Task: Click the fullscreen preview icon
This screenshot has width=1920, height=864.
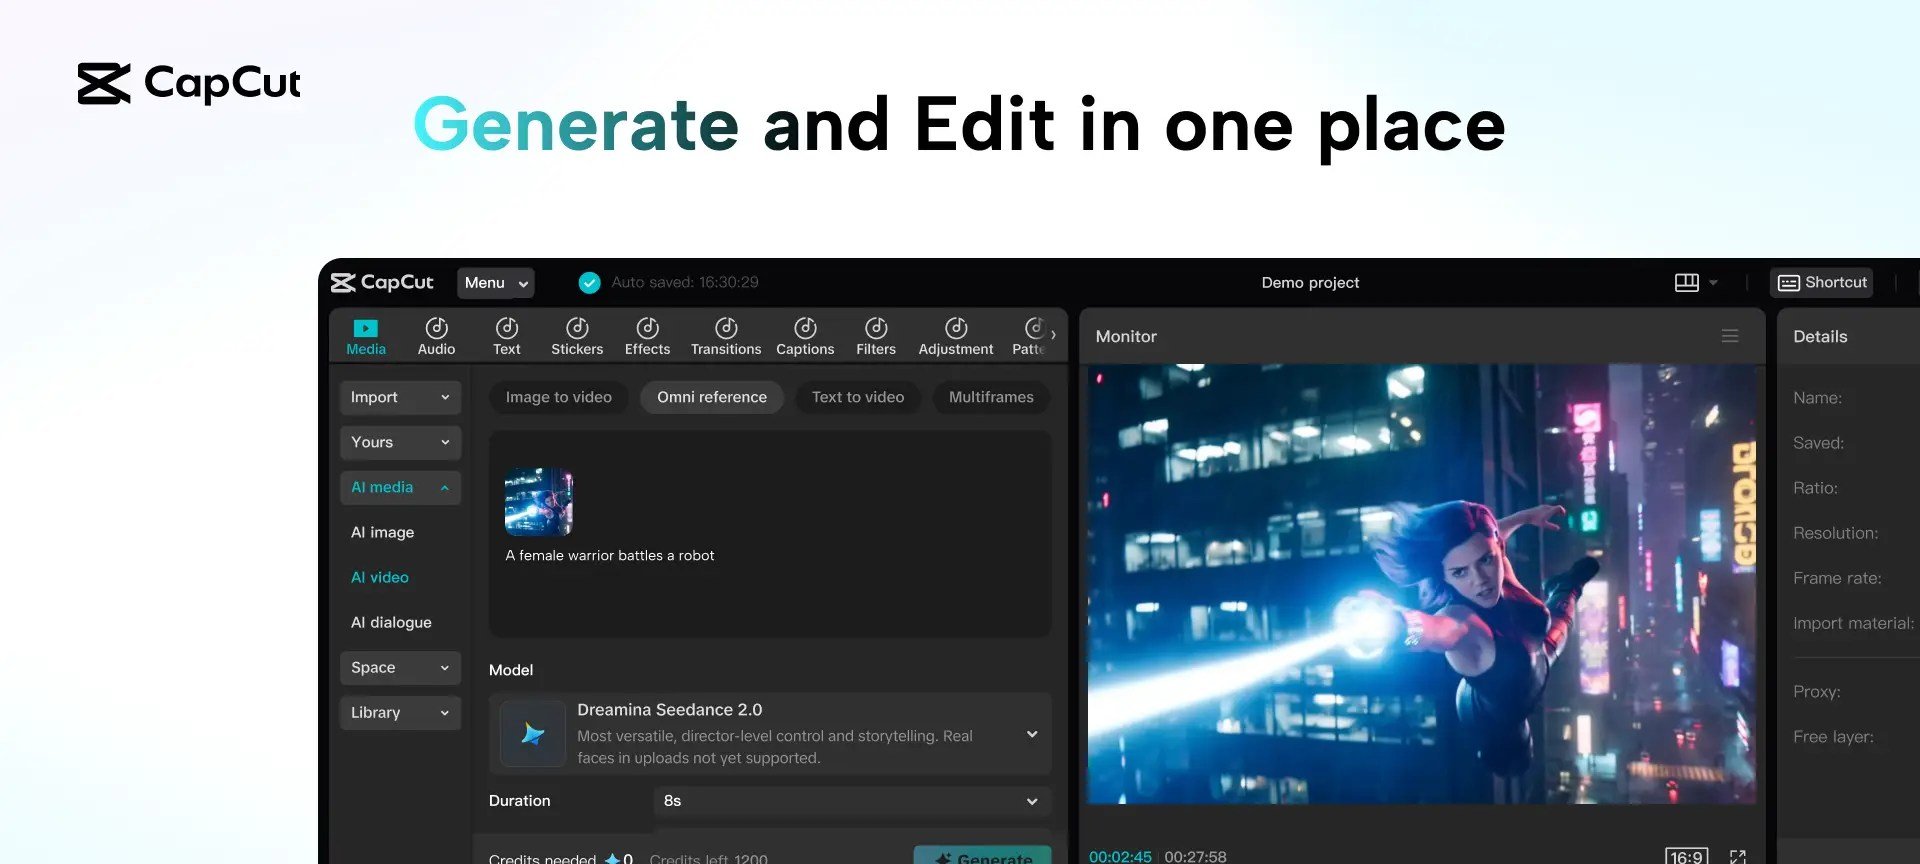Action: (1738, 856)
